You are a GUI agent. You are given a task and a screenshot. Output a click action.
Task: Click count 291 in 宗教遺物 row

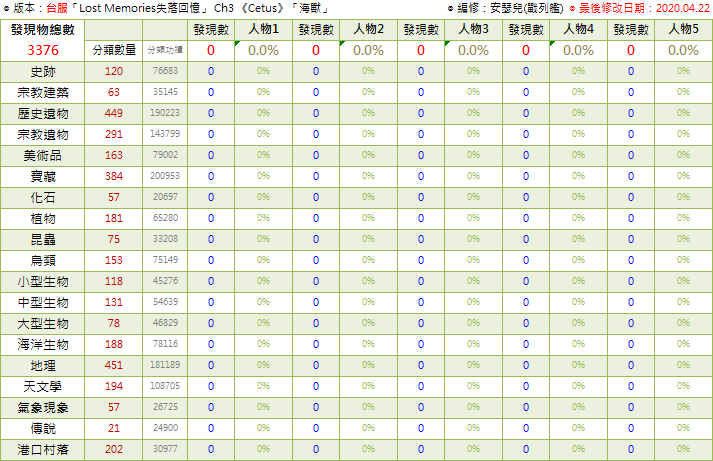(x=114, y=134)
